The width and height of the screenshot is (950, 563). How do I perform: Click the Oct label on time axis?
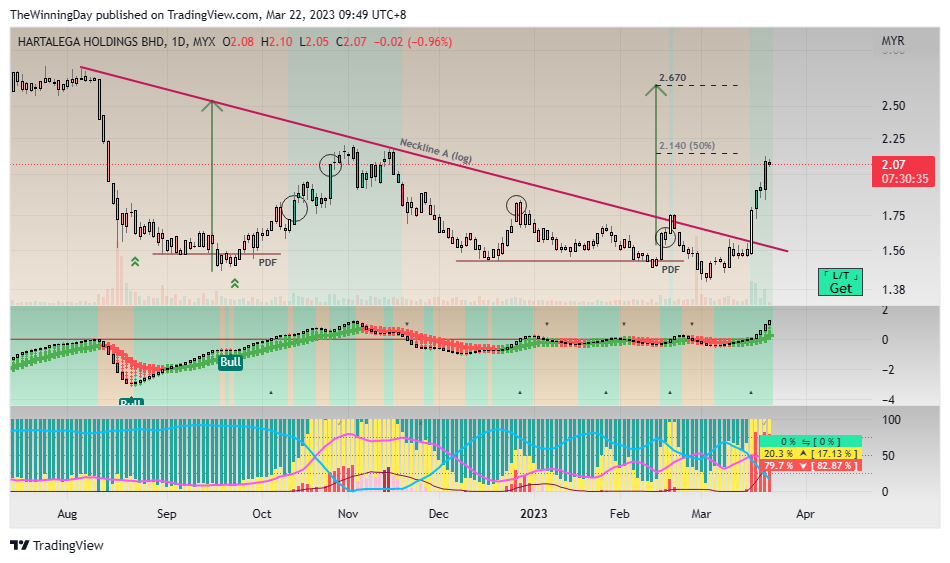coord(262,514)
